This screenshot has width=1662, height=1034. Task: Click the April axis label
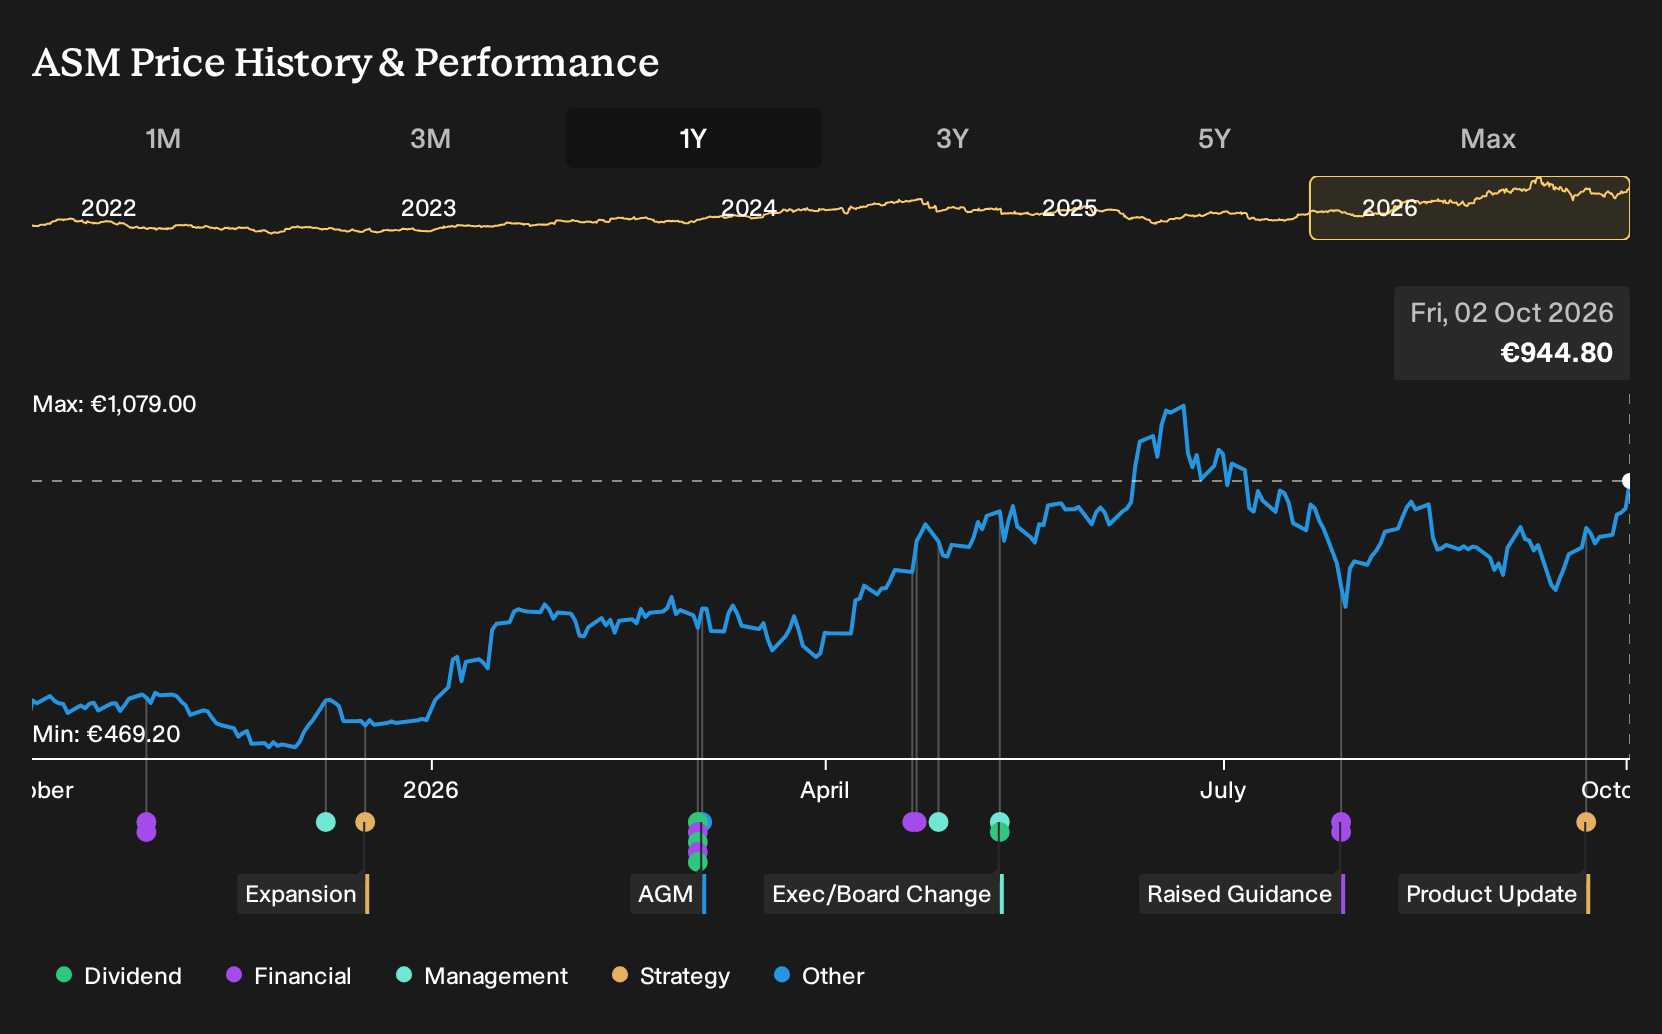point(825,790)
